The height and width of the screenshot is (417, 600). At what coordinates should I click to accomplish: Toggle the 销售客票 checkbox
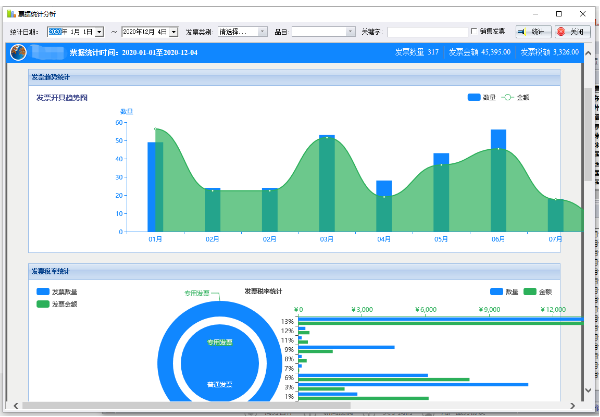click(474, 32)
